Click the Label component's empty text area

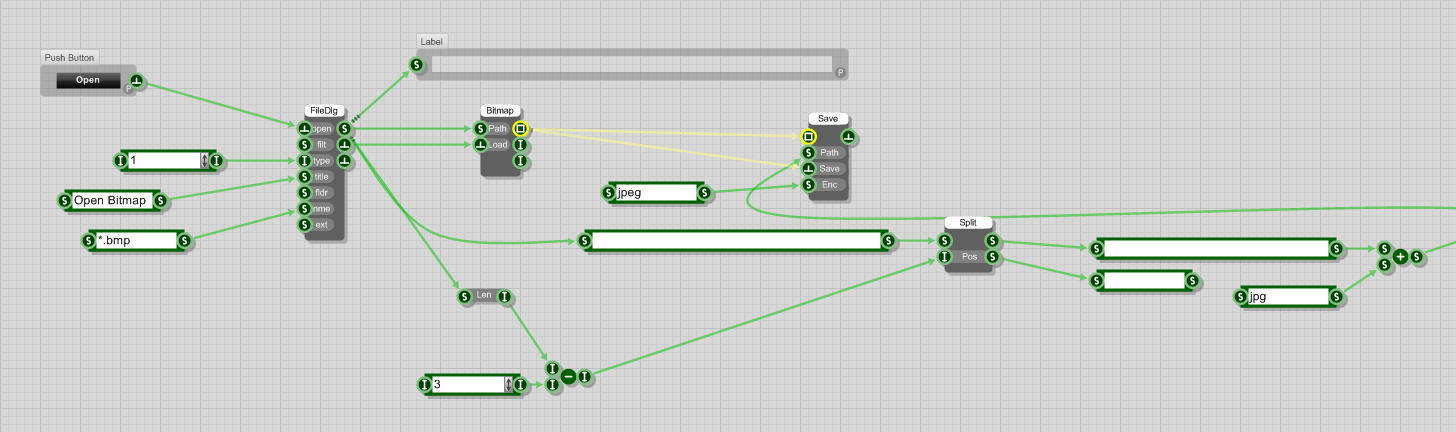pos(630,66)
